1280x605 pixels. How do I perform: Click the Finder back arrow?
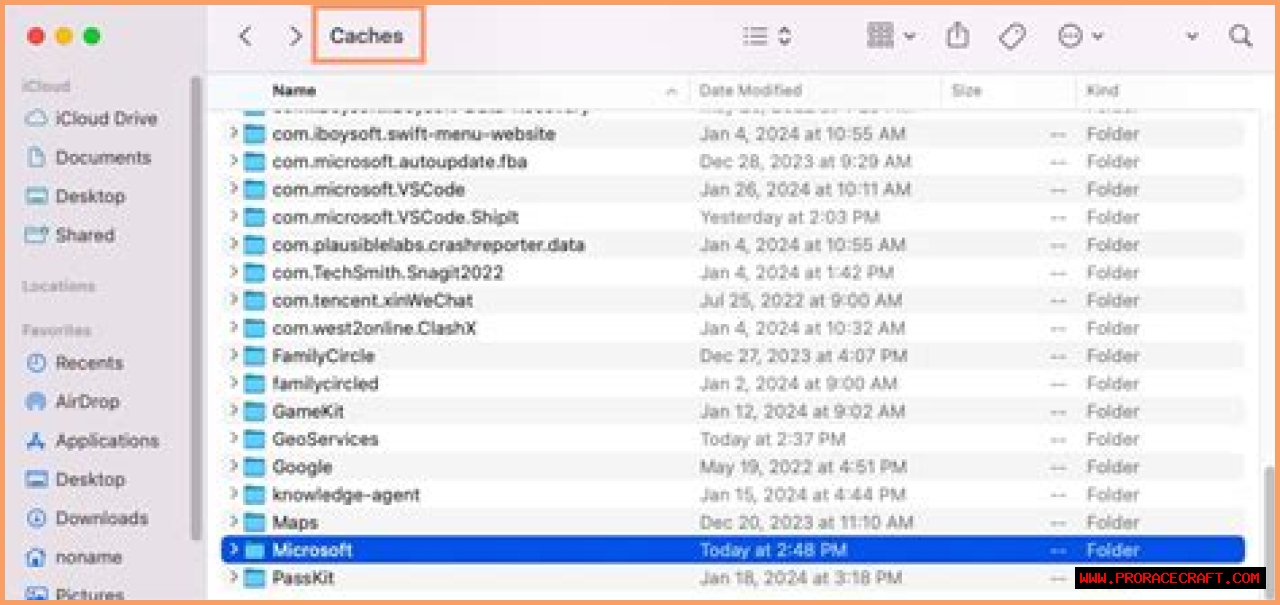245,36
